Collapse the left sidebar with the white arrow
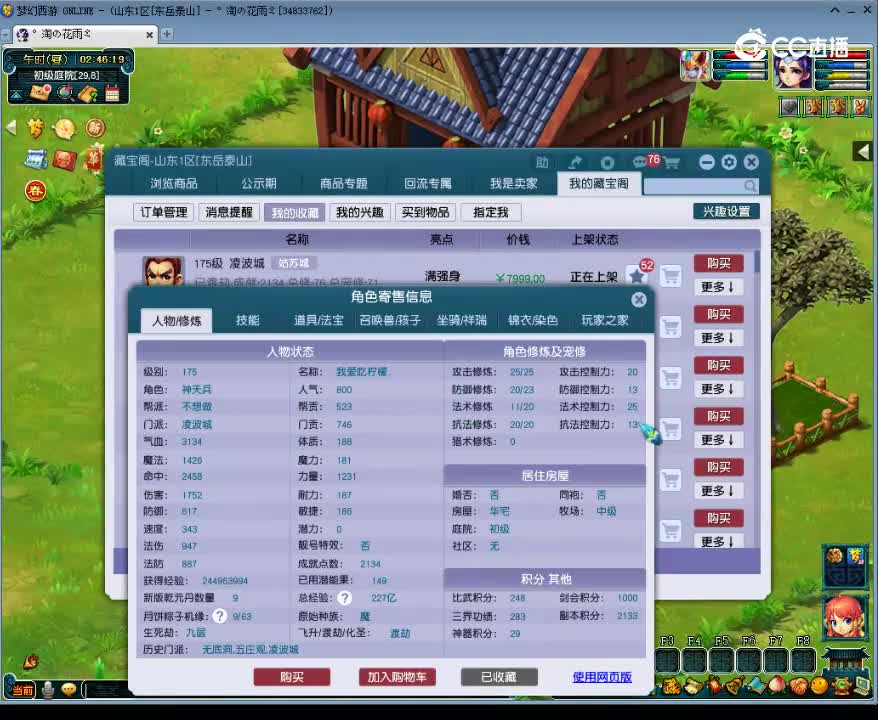 (9, 128)
